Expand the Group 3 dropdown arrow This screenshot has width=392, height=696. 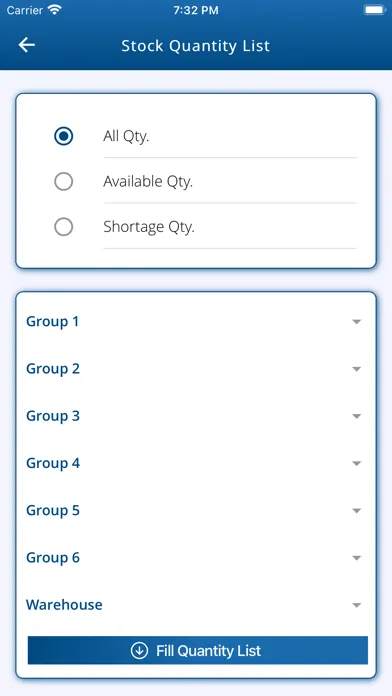tap(356, 416)
